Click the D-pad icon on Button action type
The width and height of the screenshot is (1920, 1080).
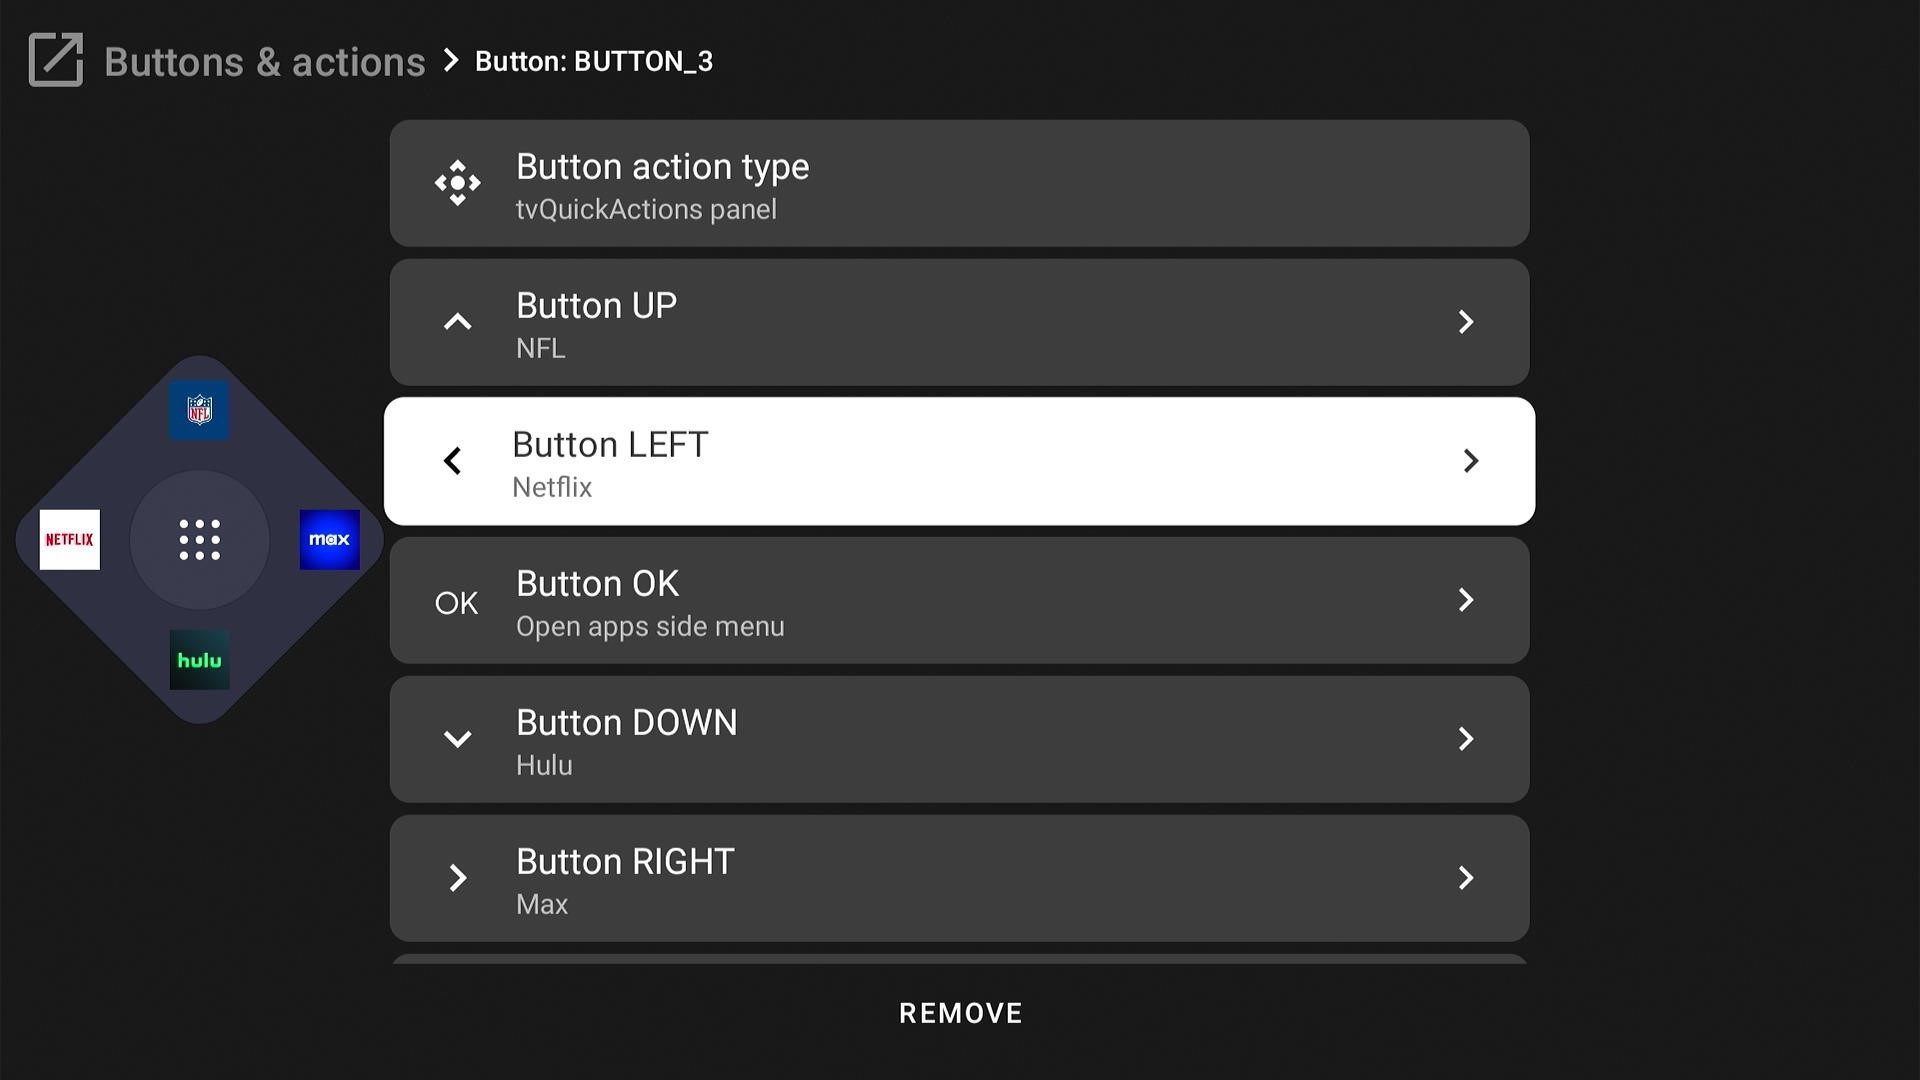point(457,183)
